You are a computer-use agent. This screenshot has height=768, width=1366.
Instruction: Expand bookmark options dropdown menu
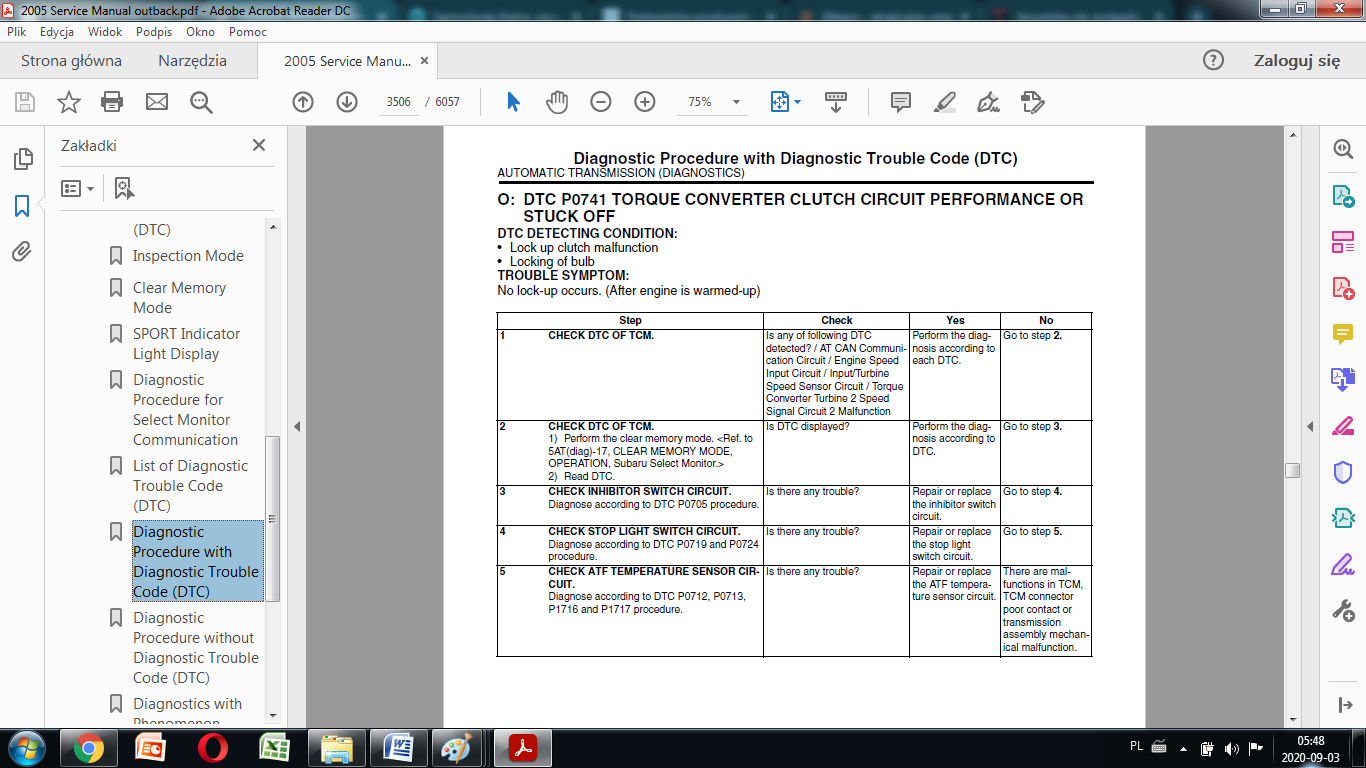pyautogui.click(x=78, y=188)
